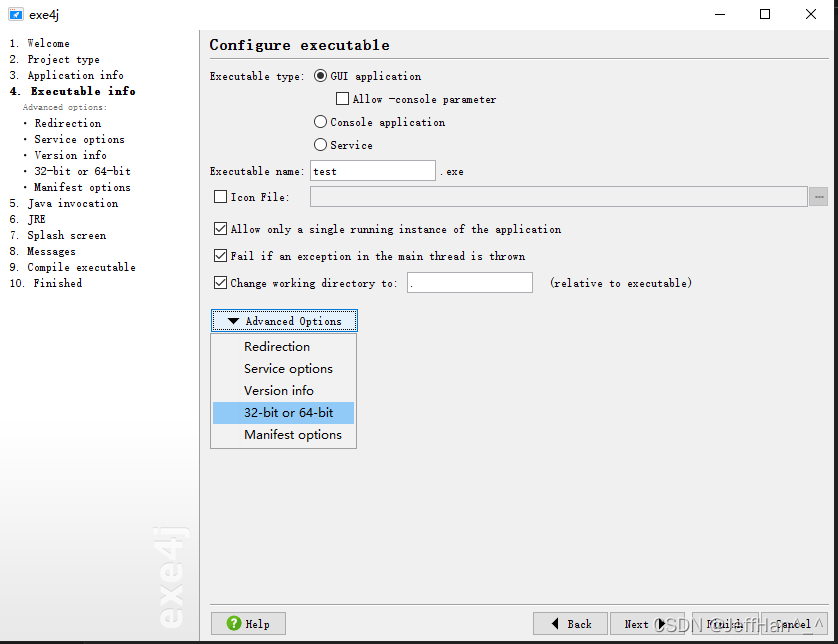Collapse the Advanced Options dropdown button
Image resolution: width=838 pixels, height=644 pixels.
pyautogui.click(x=284, y=321)
